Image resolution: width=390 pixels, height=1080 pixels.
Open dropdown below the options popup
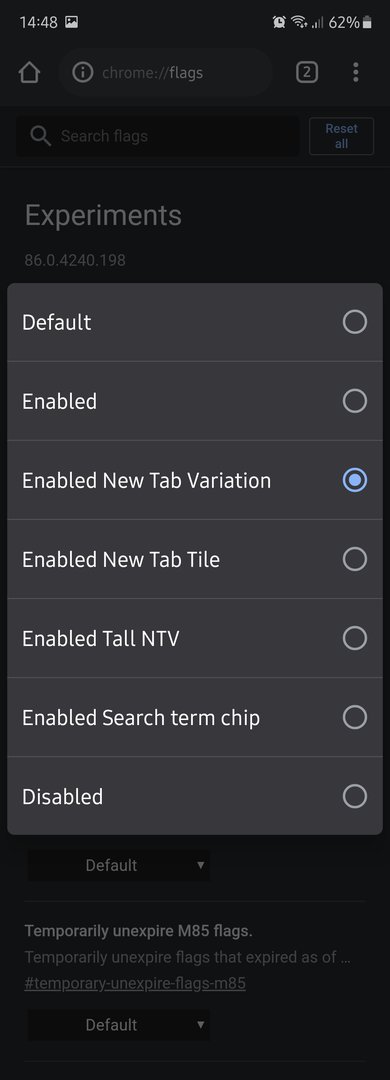[x=119, y=865]
